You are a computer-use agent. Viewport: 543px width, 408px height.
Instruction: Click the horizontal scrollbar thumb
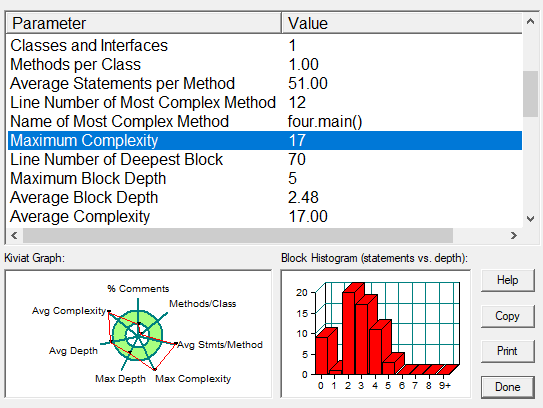coord(238,236)
